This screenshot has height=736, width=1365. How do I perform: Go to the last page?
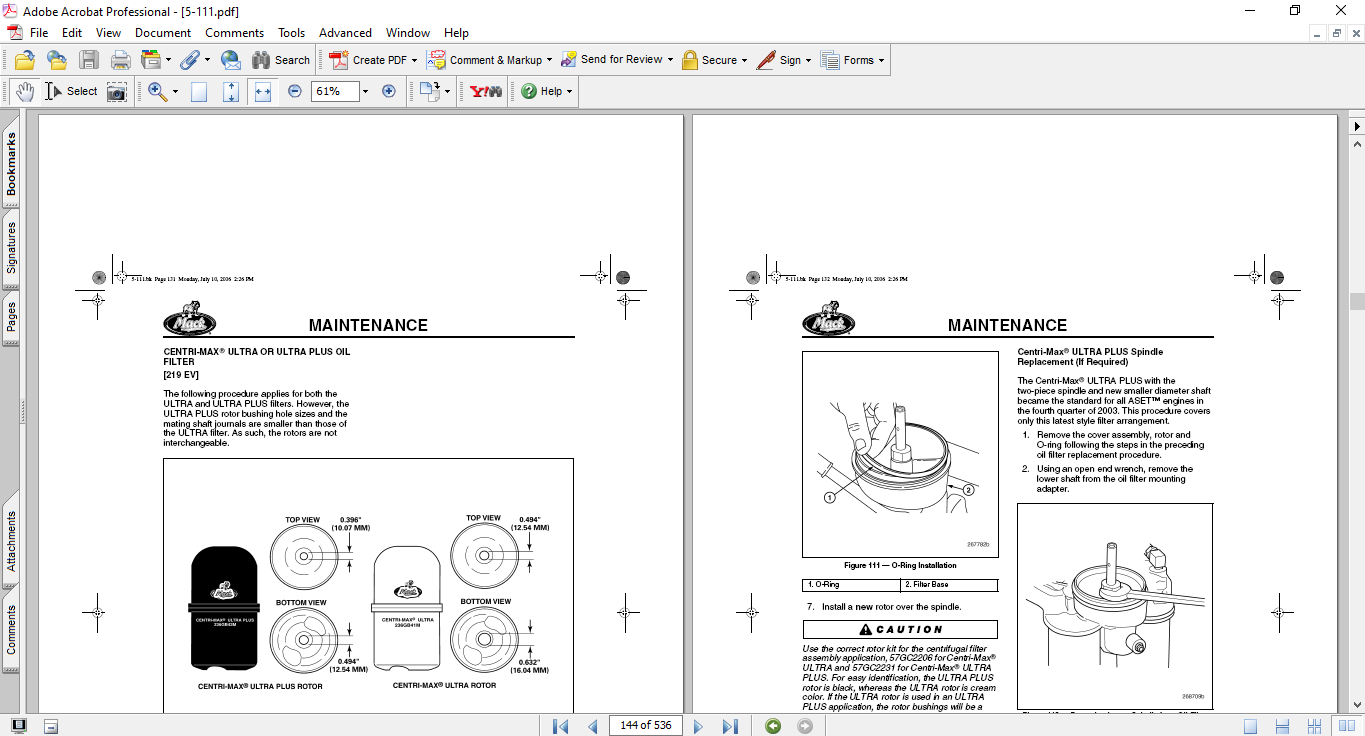730,726
